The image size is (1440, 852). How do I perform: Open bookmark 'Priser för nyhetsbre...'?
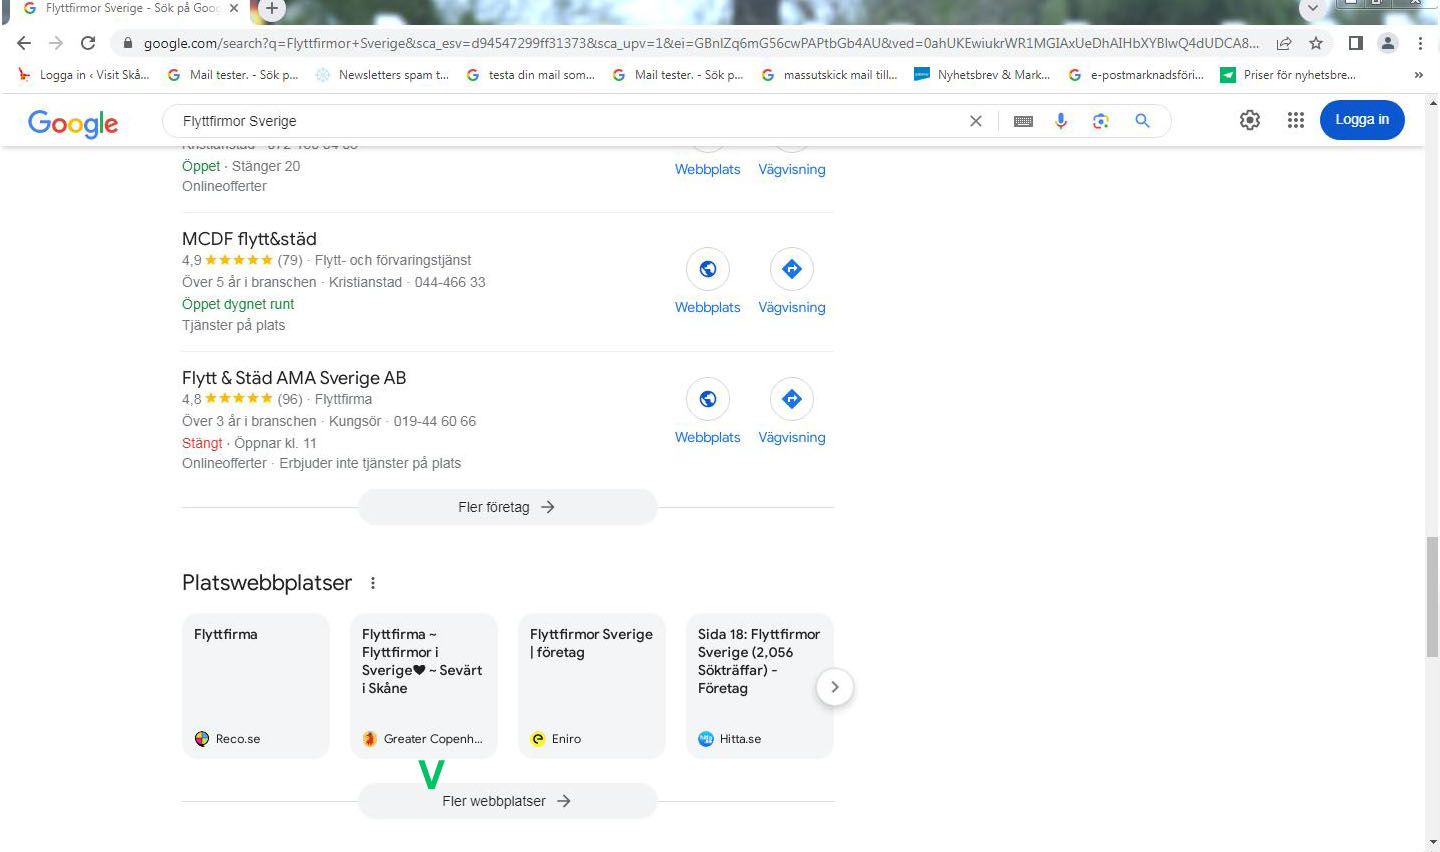(x=1288, y=75)
